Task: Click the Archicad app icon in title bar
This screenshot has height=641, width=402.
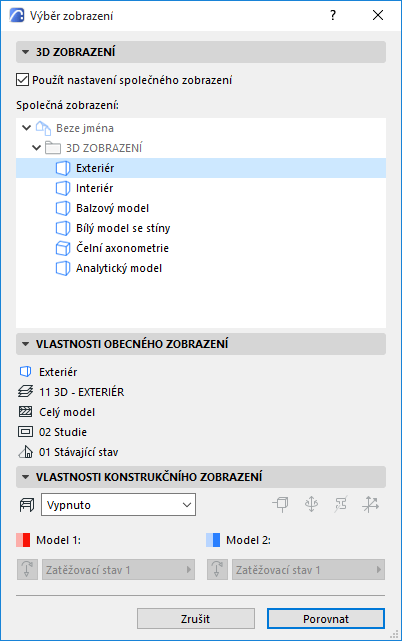Action: coord(17,16)
